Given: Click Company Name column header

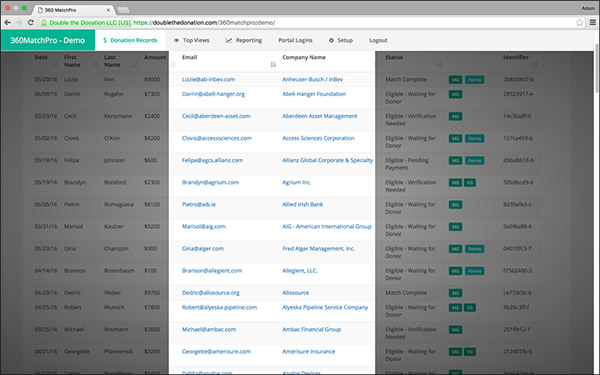Looking at the screenshot, I should pos(304,57).
